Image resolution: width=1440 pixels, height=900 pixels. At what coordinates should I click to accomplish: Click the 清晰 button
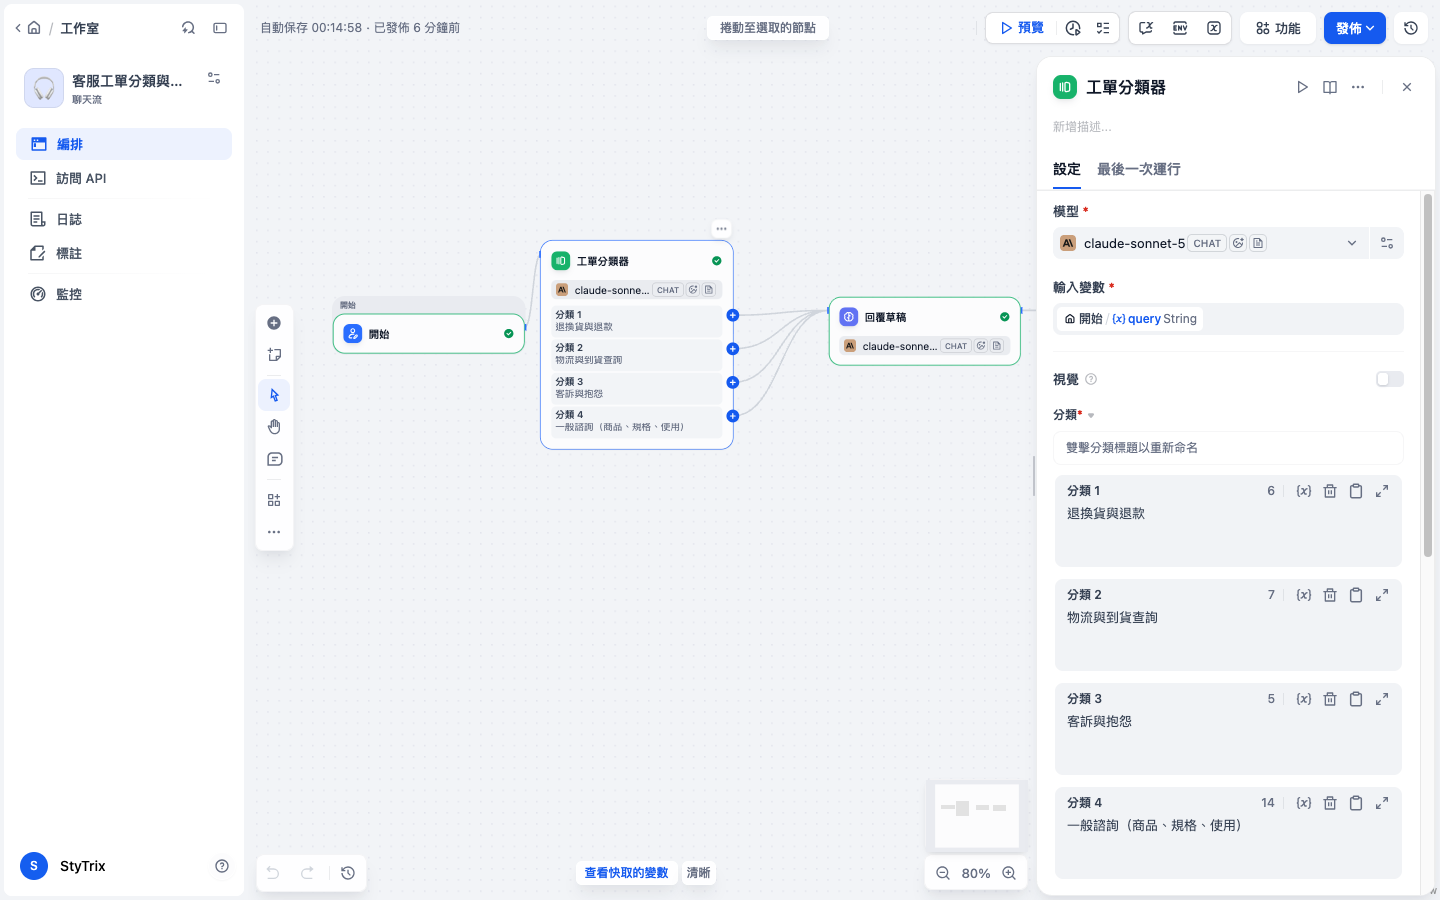click(x=698, y=873)
